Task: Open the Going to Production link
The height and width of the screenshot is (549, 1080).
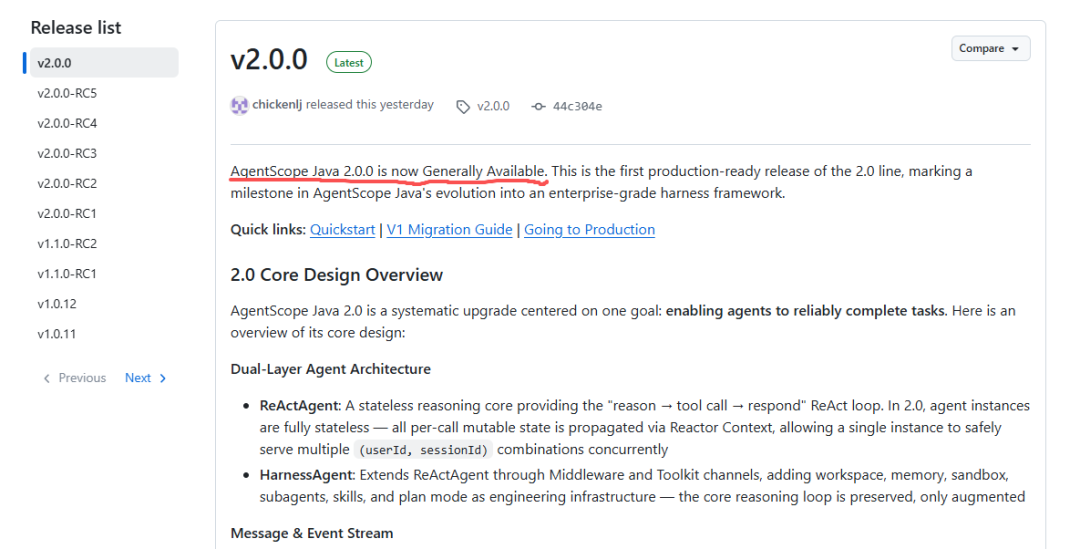Action: (x=590, y=229)
